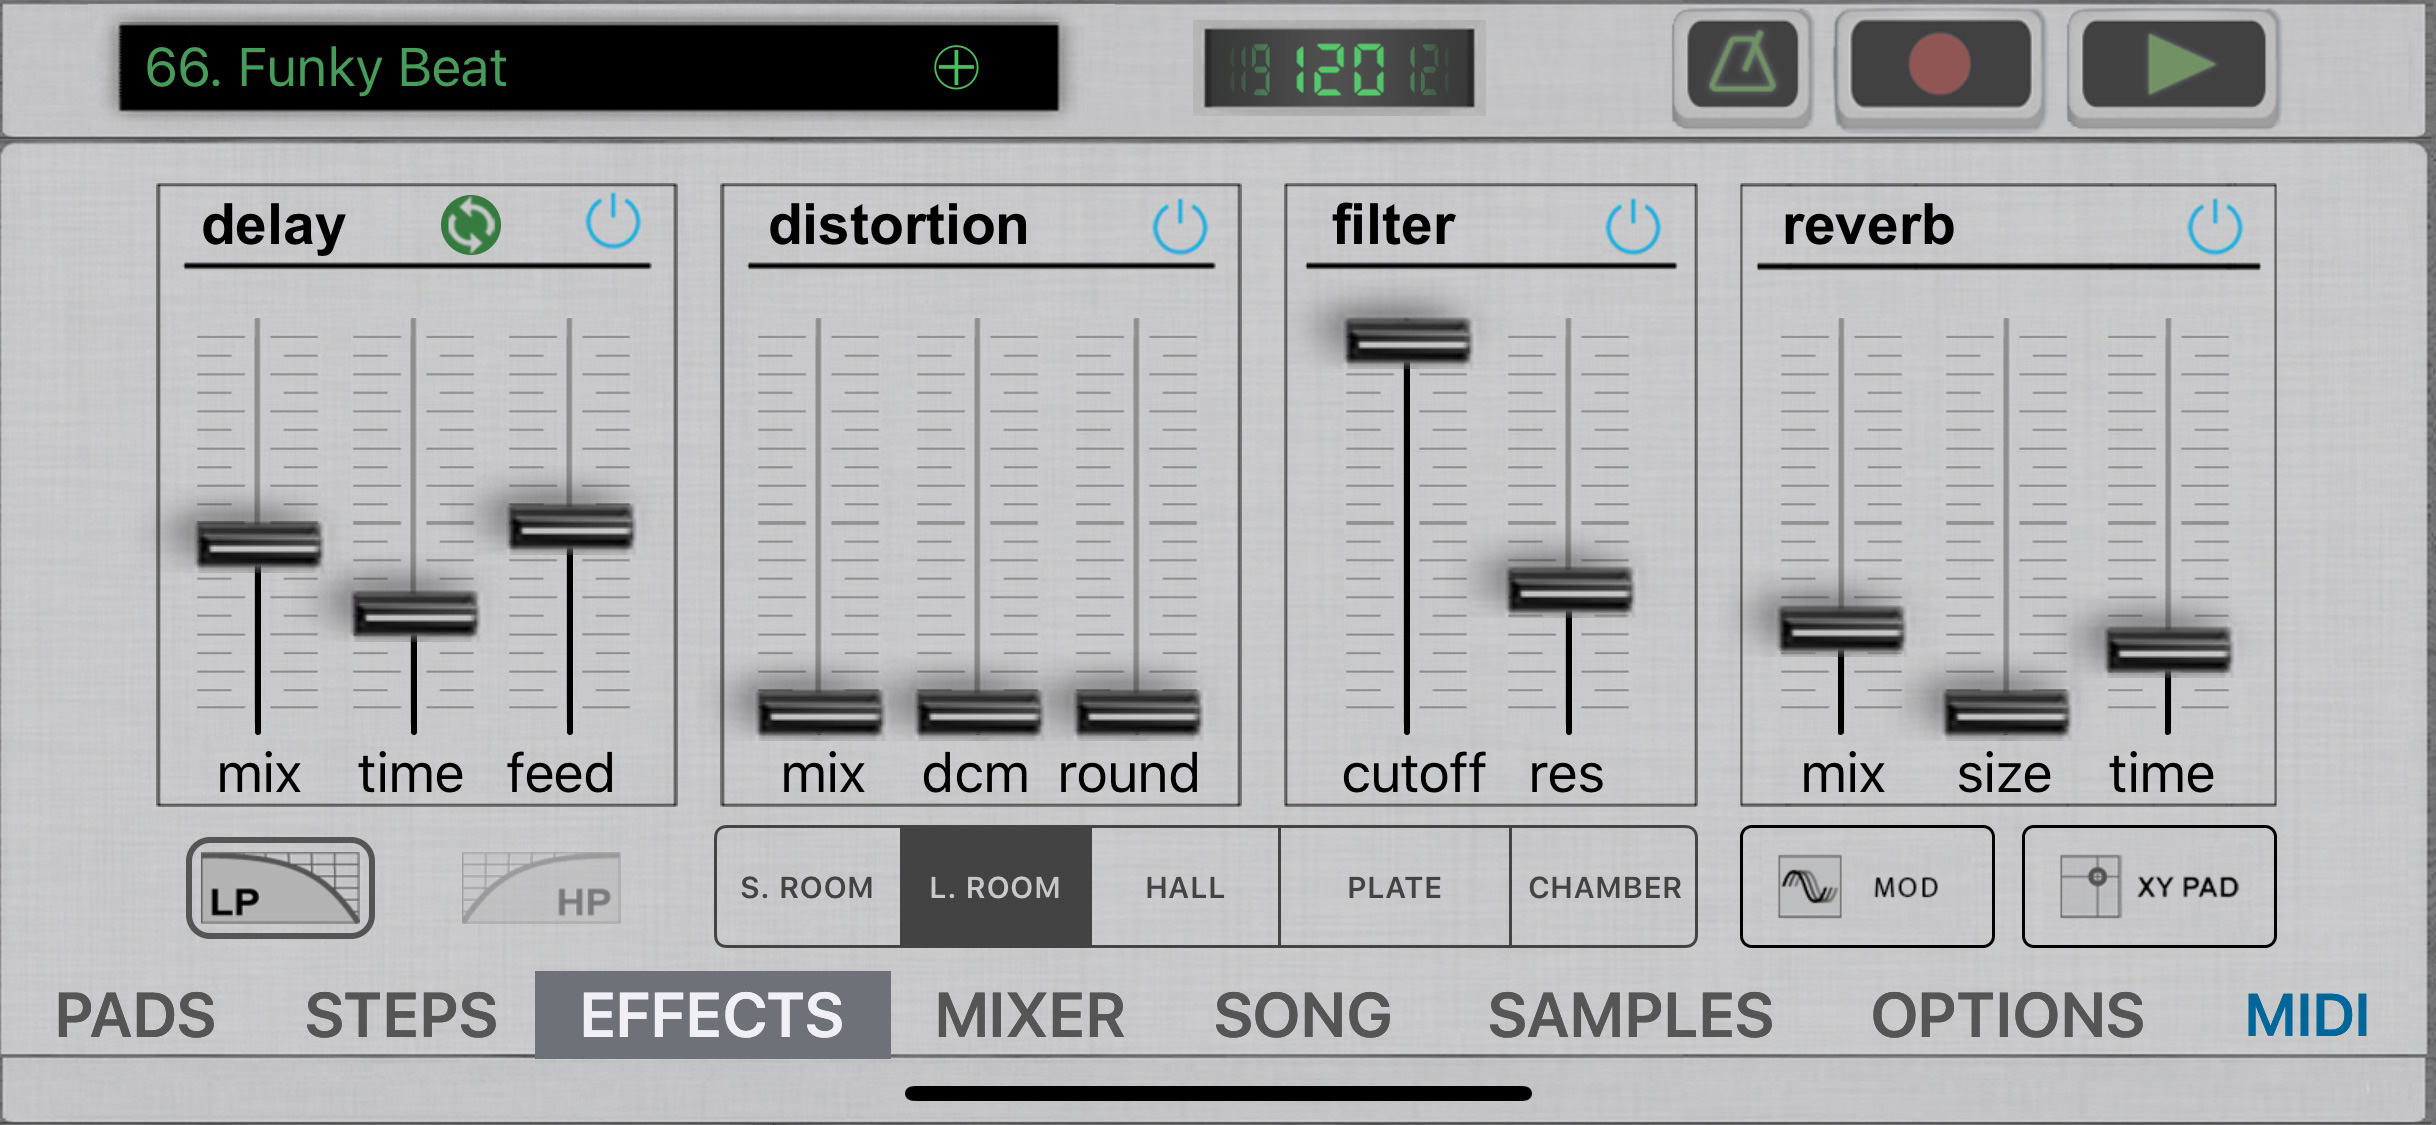Click the distortion dcm slider handle
The image size is (2436, 1125).
[x=978, y=712]
